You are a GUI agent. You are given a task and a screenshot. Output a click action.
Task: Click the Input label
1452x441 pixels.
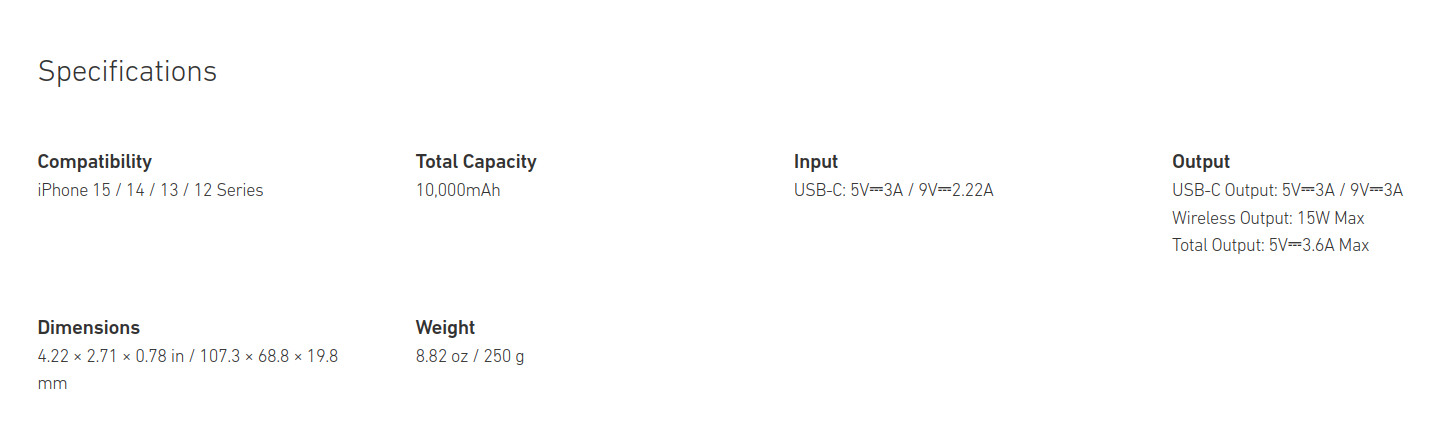(x=816, y=162)
